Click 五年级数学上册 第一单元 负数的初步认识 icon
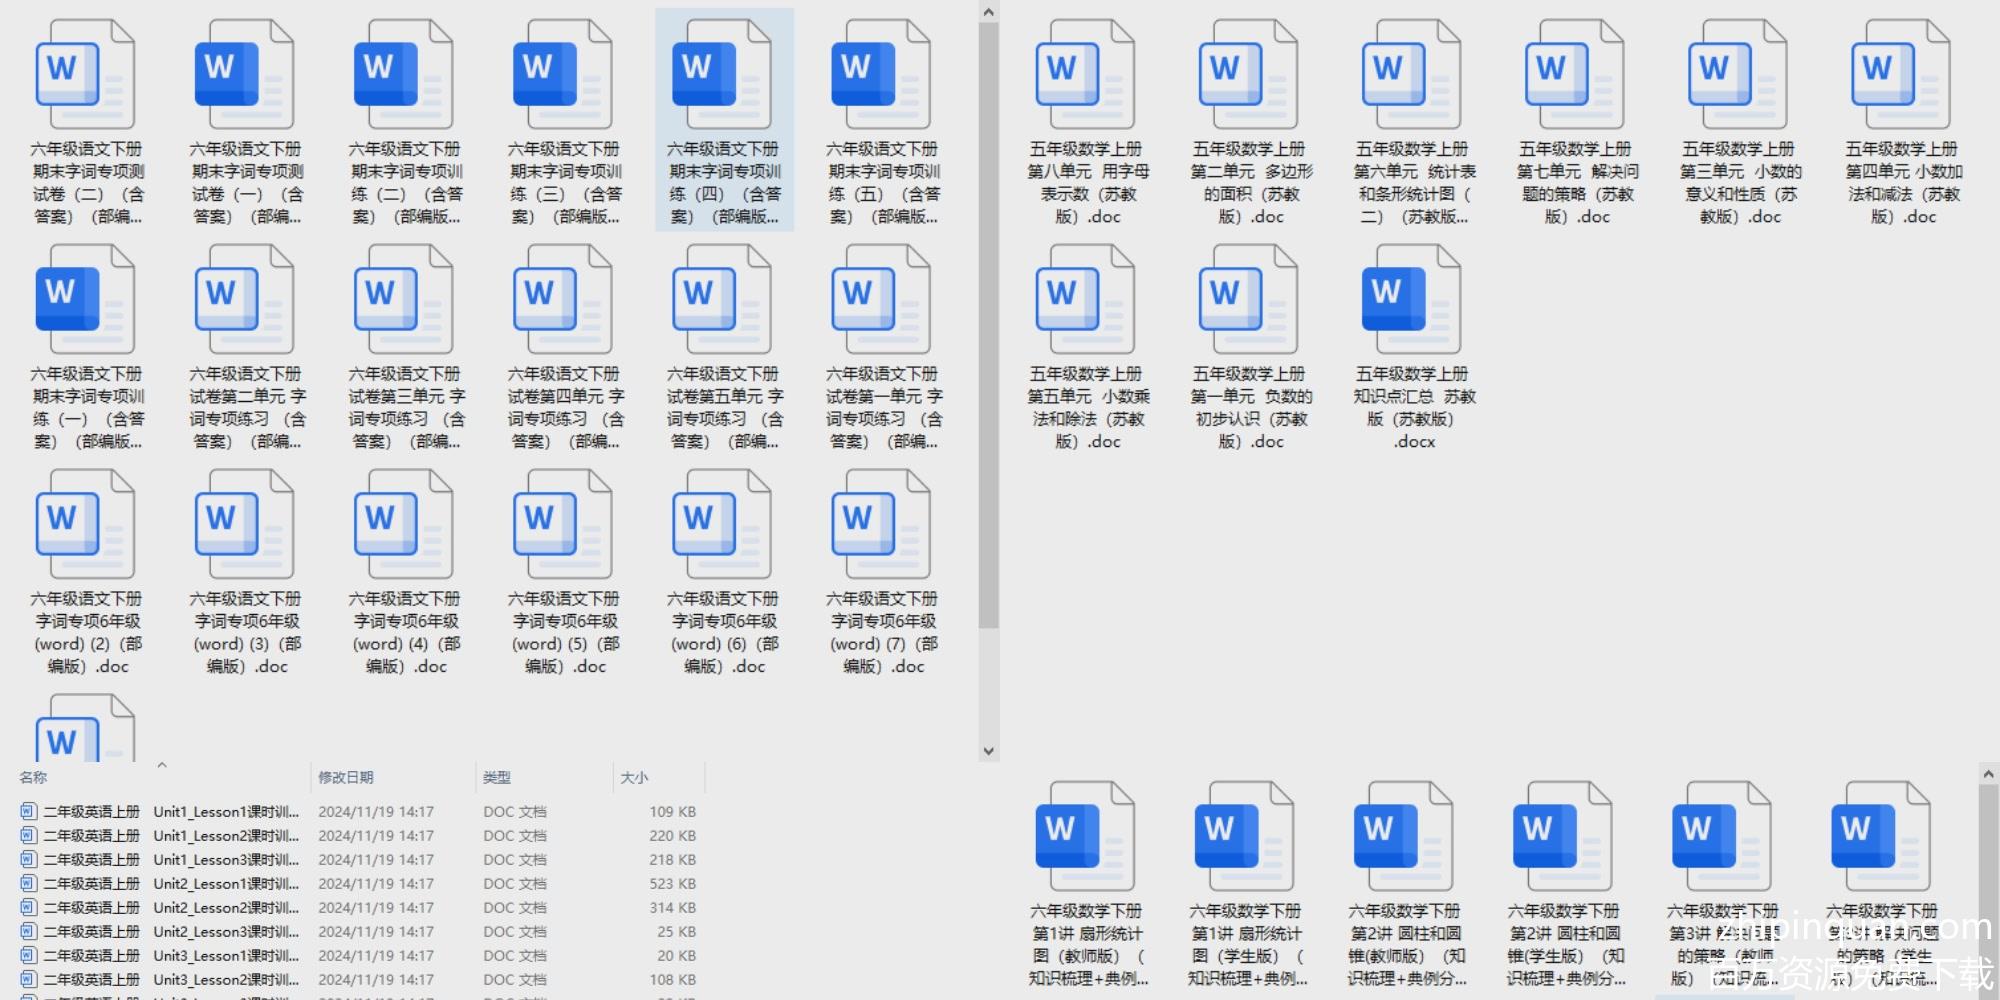The width and height of the screenshot is (2000, 1000). (x=1248, y=300)
